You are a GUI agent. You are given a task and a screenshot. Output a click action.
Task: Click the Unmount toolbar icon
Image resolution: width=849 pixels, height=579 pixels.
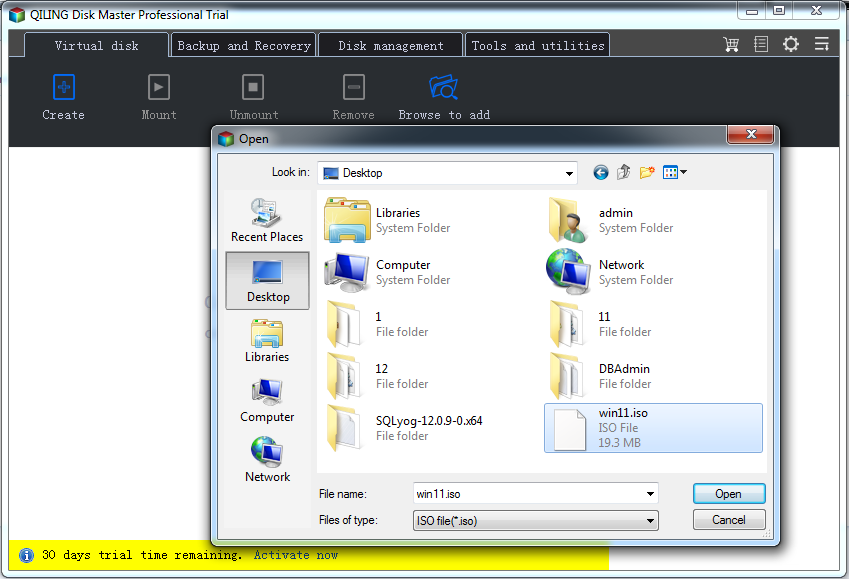253,87
